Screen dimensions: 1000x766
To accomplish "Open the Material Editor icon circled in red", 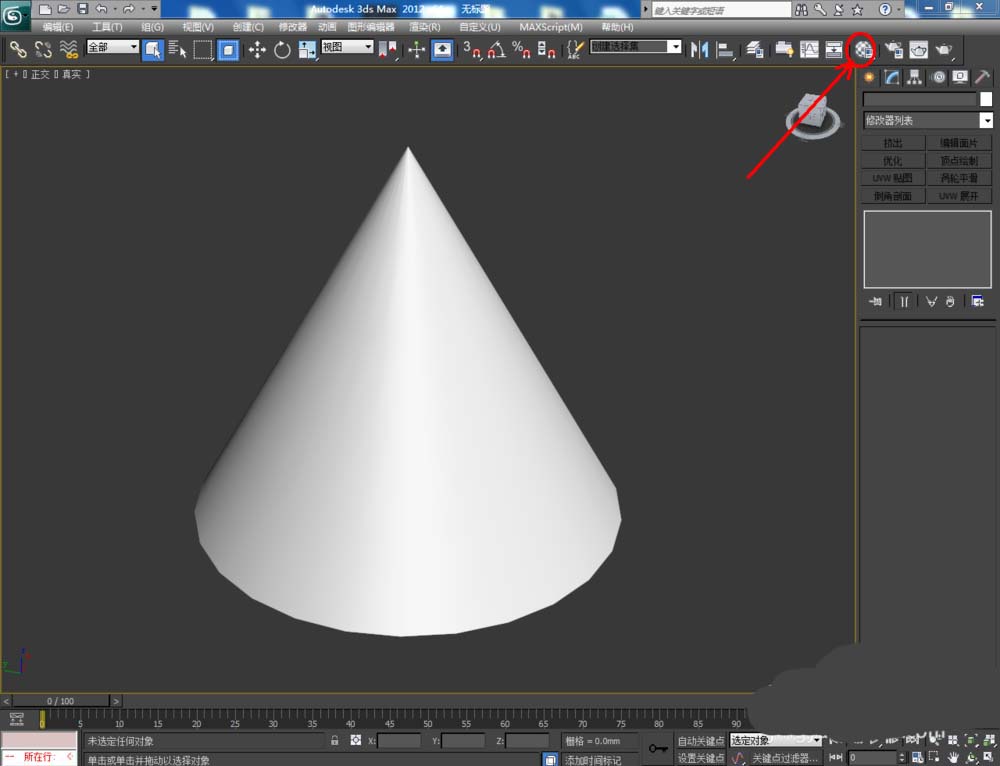I will pos(864,48).
